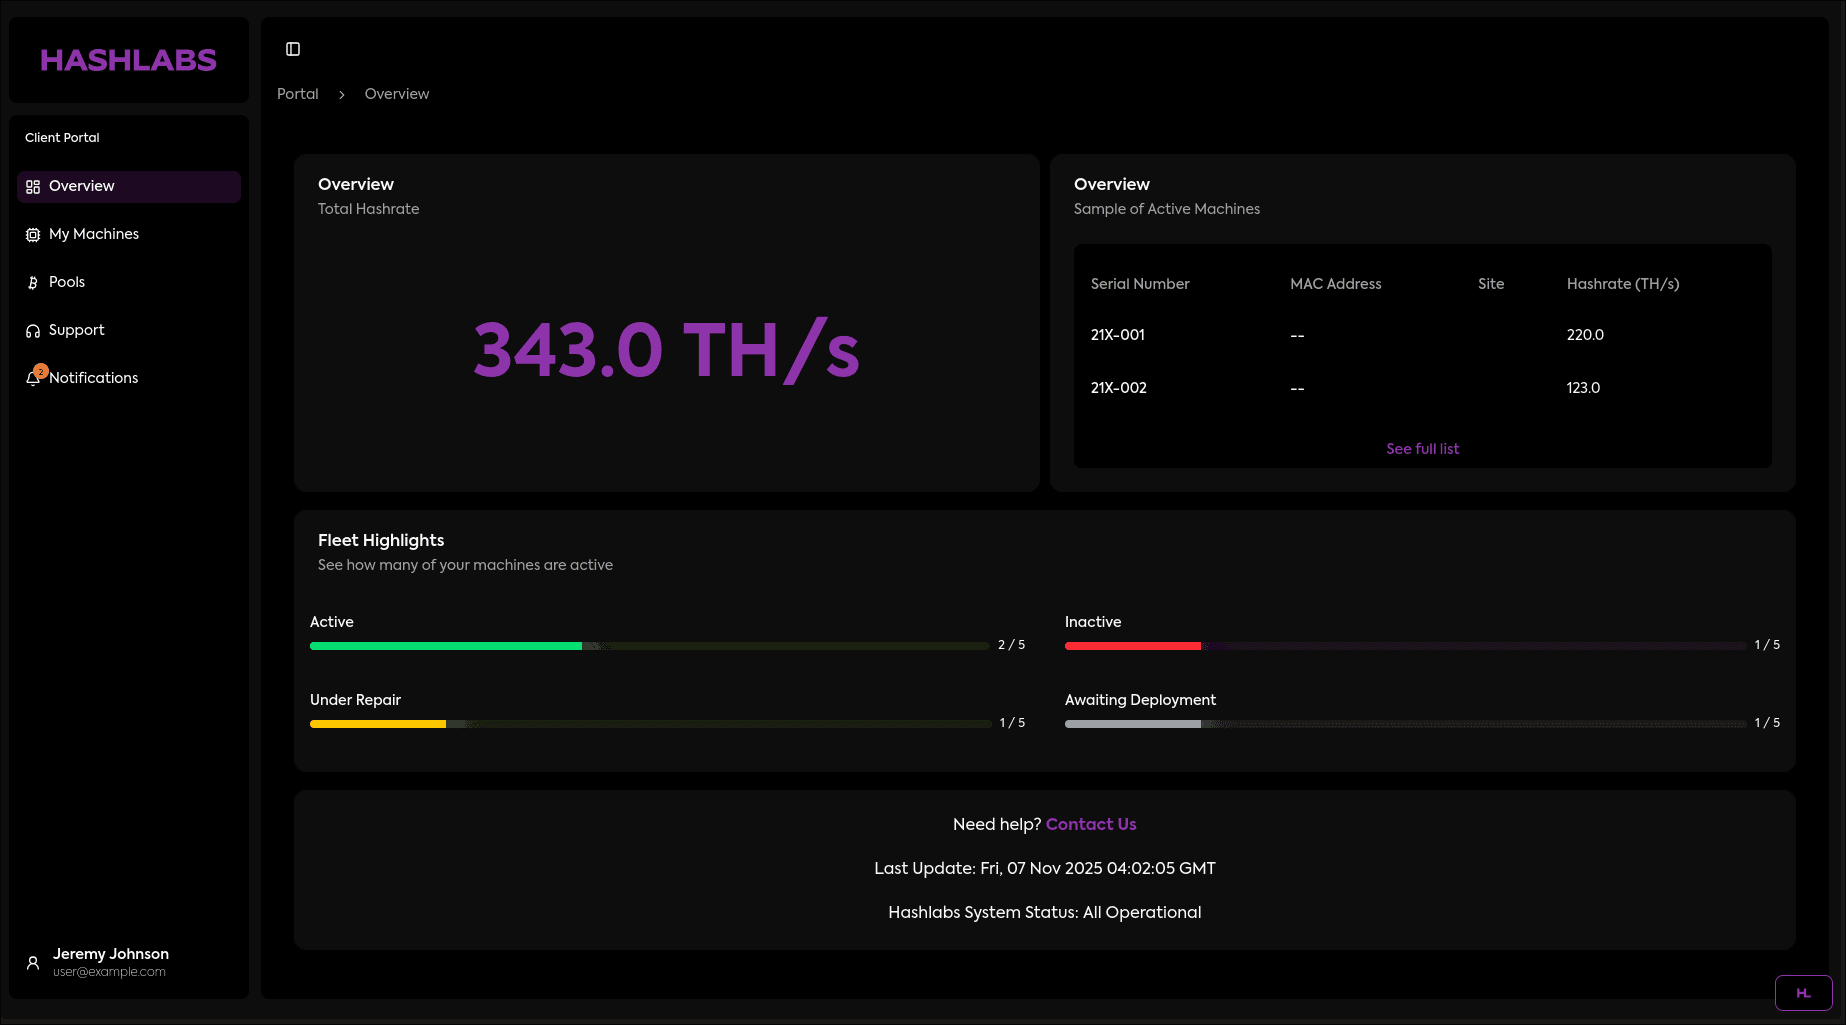This screenshot has width=1846, height=1025.
Task: Select the row for machine 21X-002
Action: click(x=1118, y=388)
